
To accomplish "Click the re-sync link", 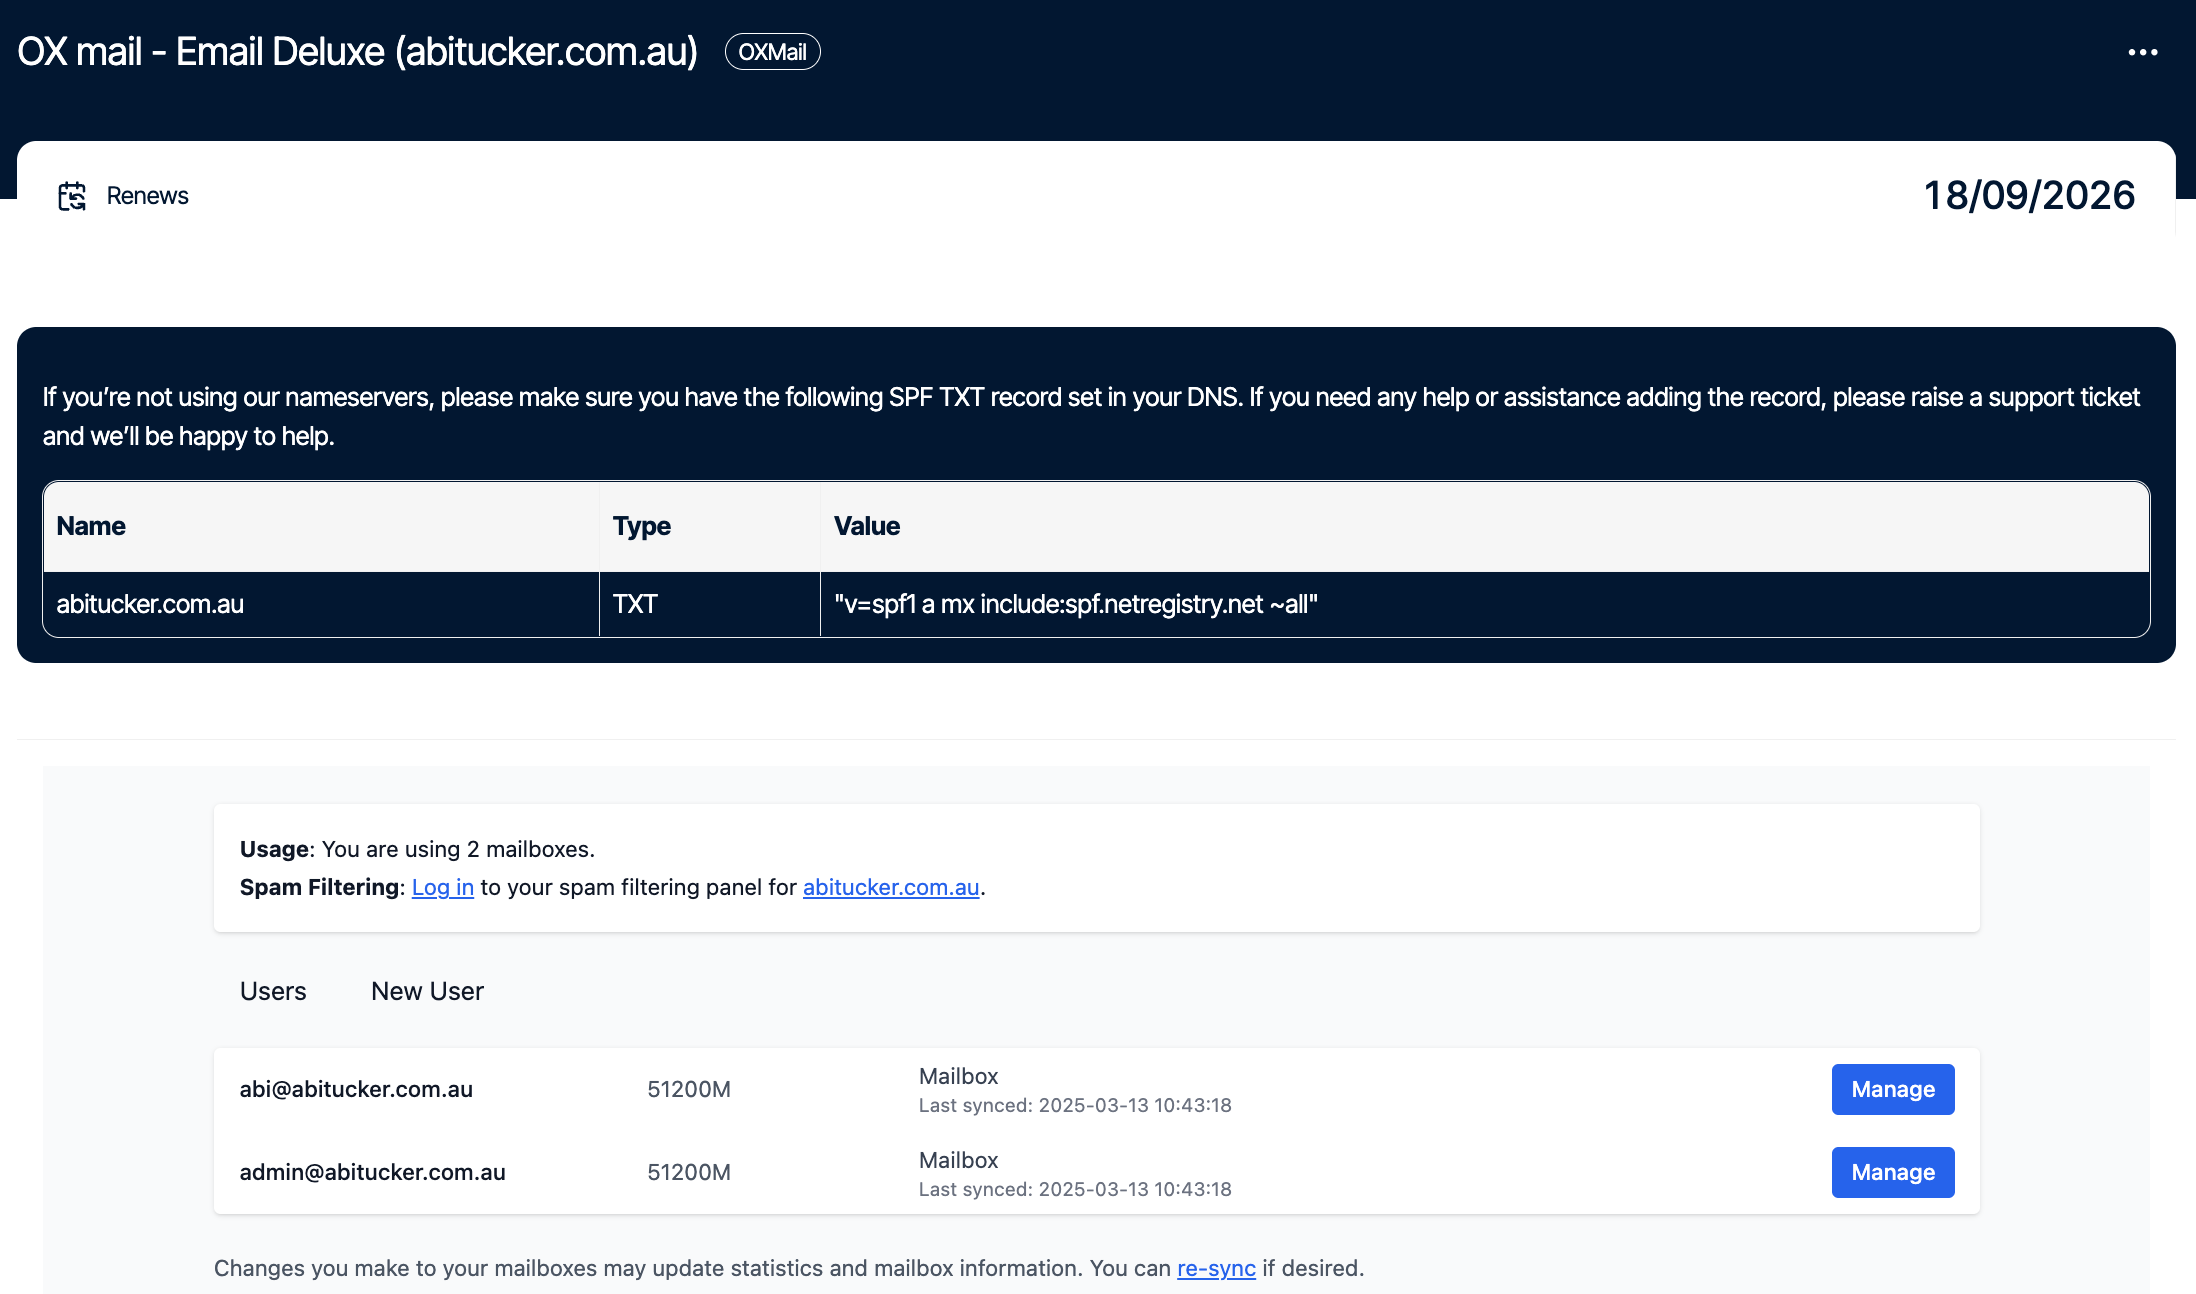I will click(x=1215, y=1268).
